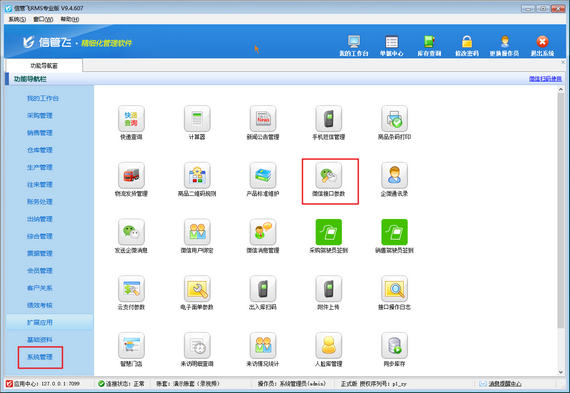This screenshot has height=393, width=570.
Task: Click 库存查询 toolbar button
Action: click(x=429, y=46)
